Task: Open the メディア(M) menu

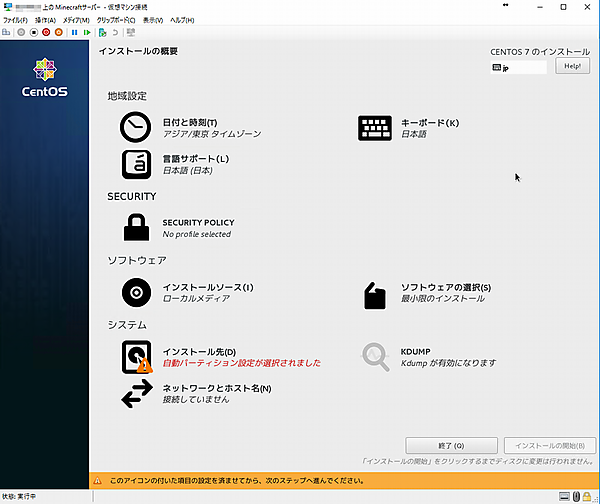Action: point(76,20)
